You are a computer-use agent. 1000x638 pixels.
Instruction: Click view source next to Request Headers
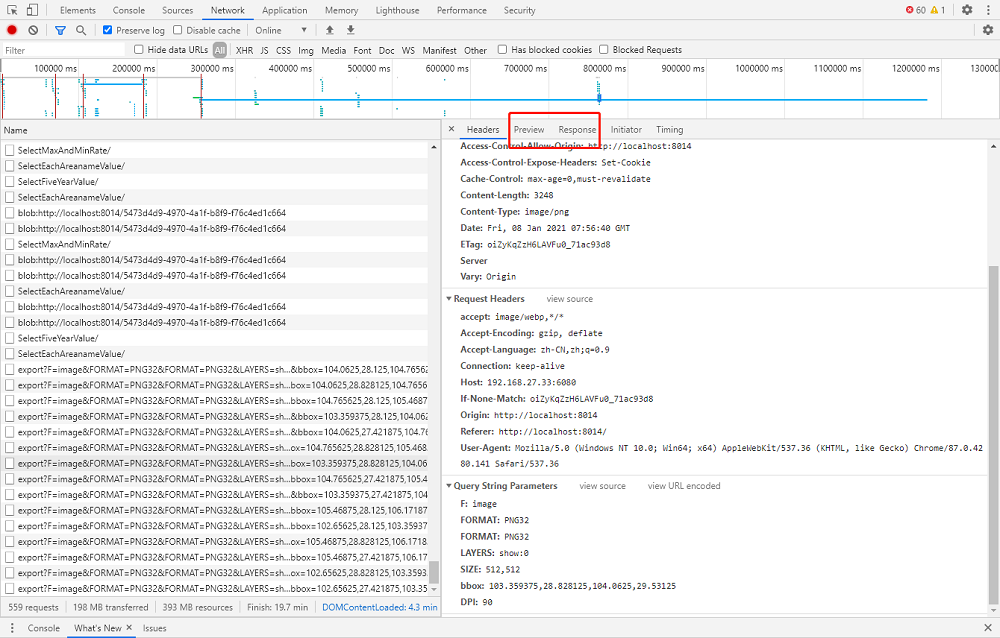pos(570,299)
